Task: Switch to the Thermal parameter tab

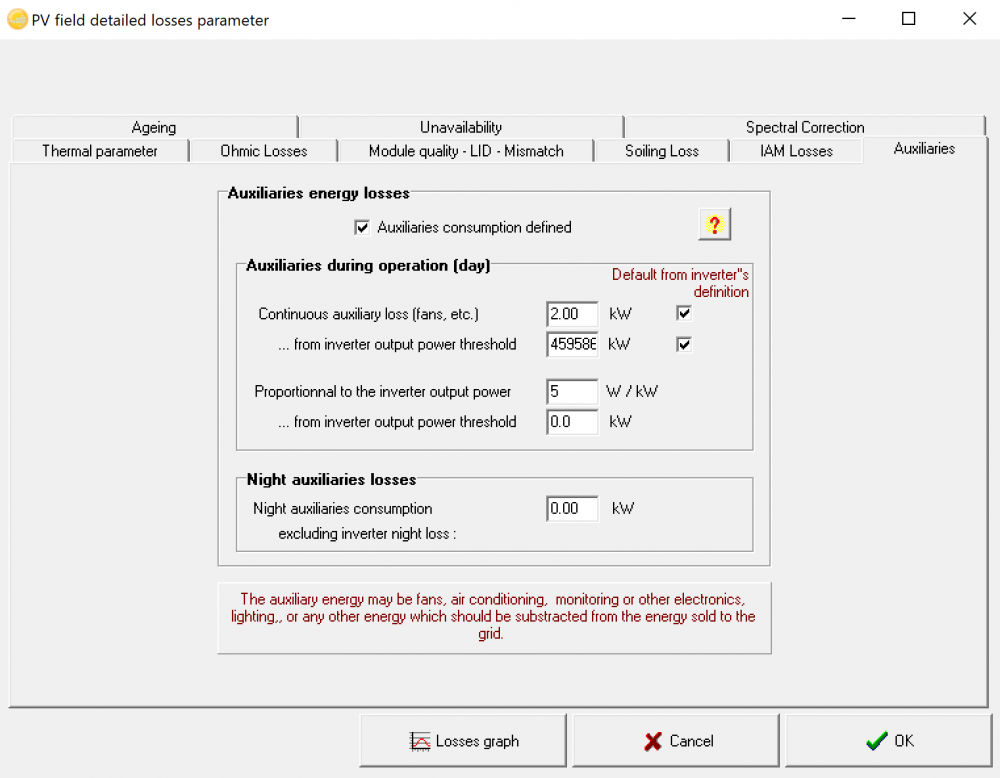Action: pyautogui.click(x=98, y=151)
